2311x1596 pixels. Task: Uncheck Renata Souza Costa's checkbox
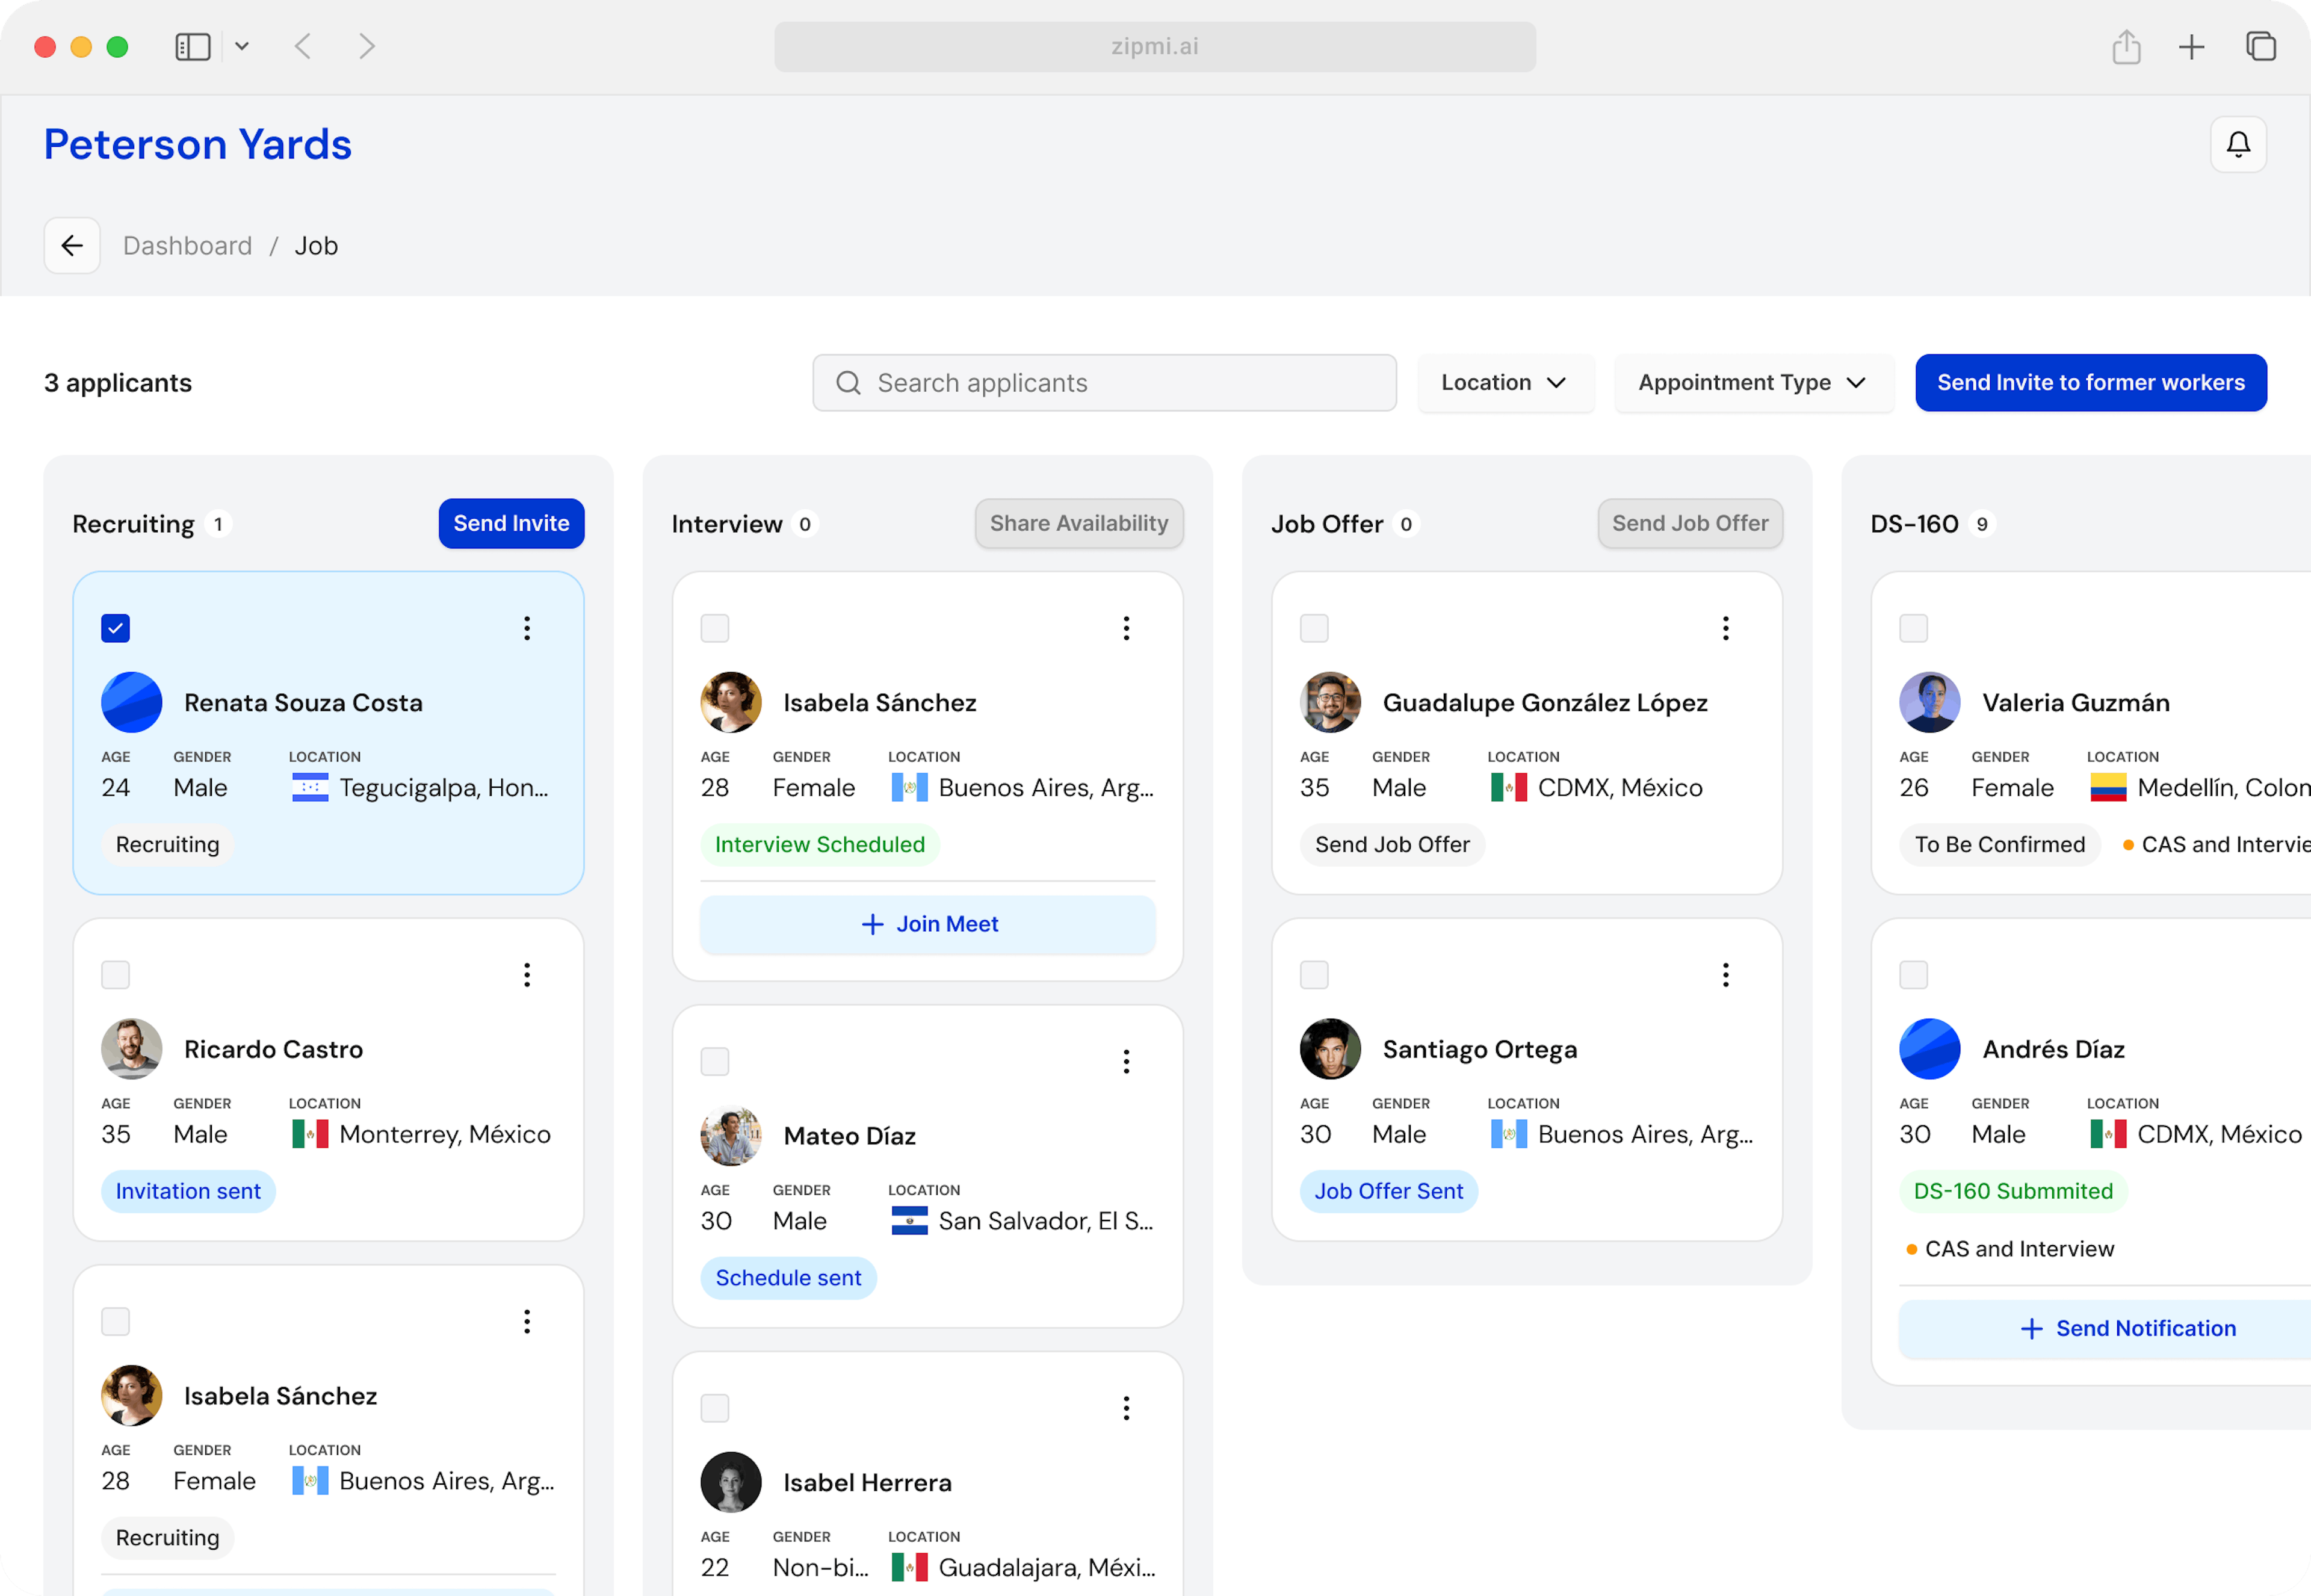point(116,628)
